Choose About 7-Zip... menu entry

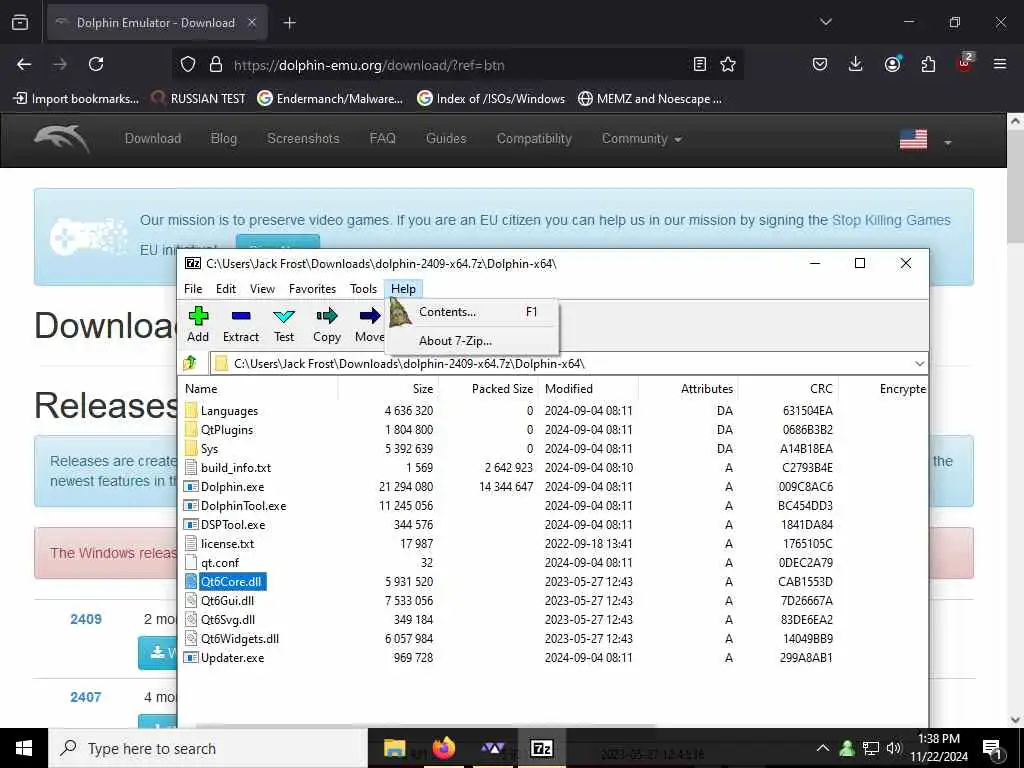472,341
